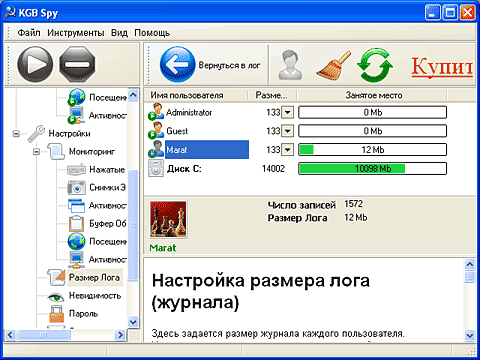Viewport: 480px width, 360px height.
Task: Click Marat's chess avatar thumbnail
Action: click(x=168, y=219)
